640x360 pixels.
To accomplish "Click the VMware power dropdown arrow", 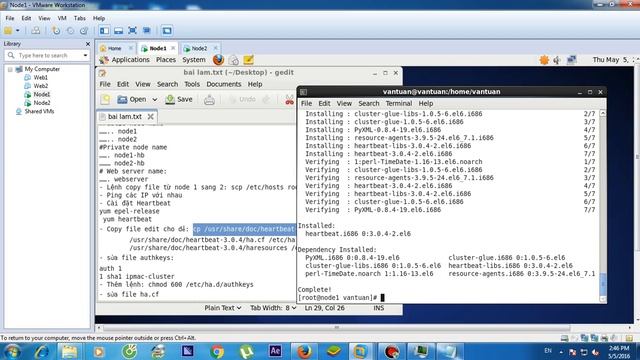I will click(x=18, y=31).
